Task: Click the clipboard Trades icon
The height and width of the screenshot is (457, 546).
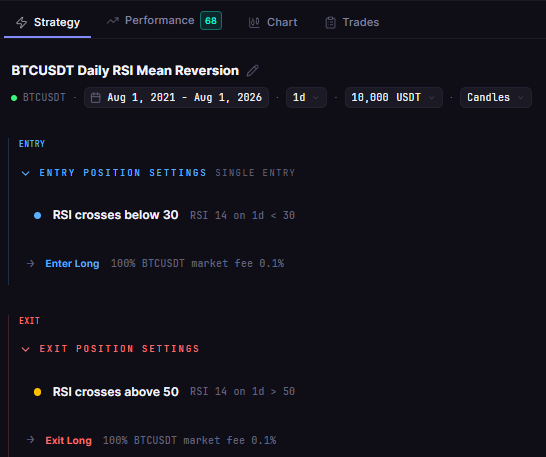Action: (330, 23)
